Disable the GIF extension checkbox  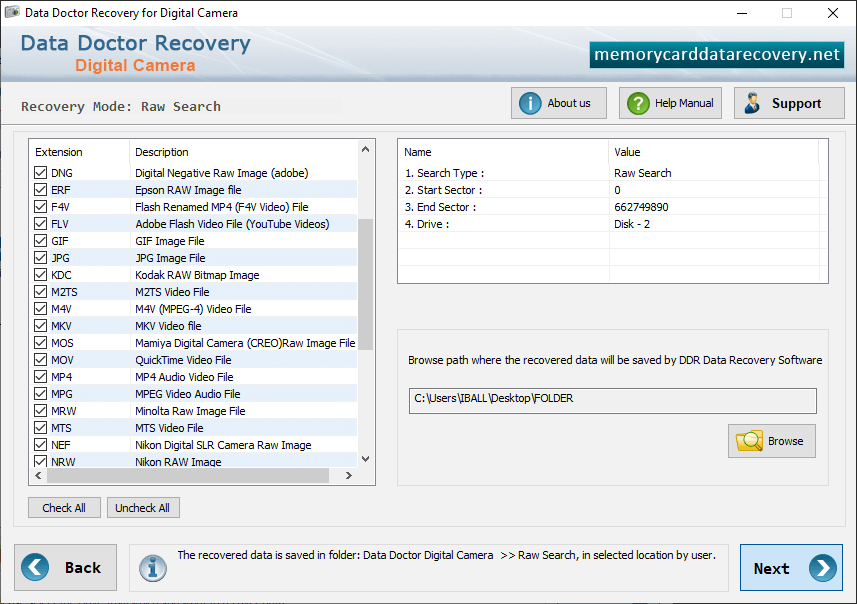40,241
